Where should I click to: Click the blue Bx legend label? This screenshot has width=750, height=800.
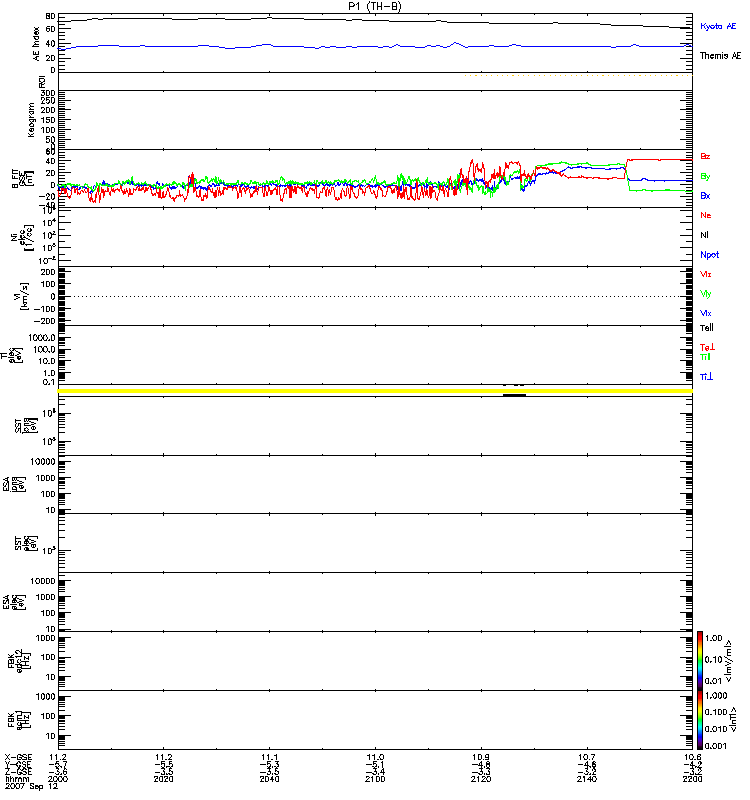point(705,195)
